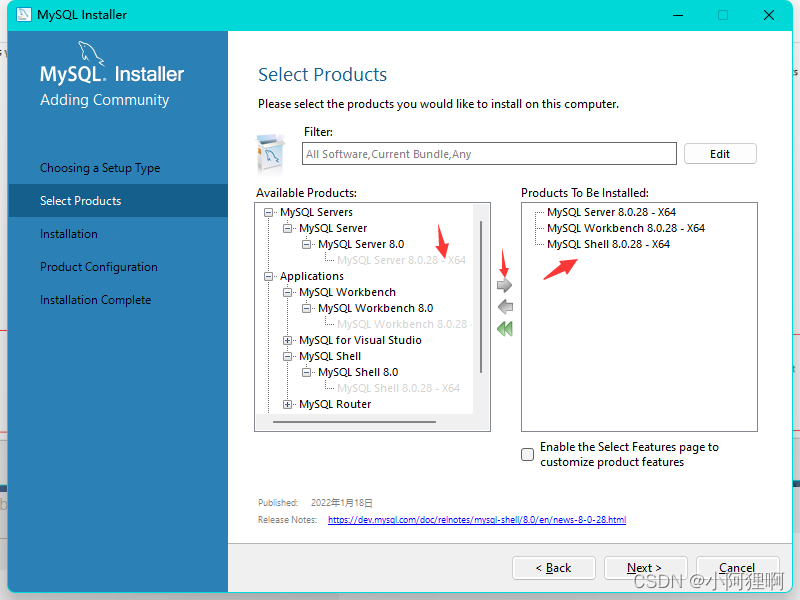
Task: Select MySQL Server 8.0 label in tree
Action: point(361,244)
